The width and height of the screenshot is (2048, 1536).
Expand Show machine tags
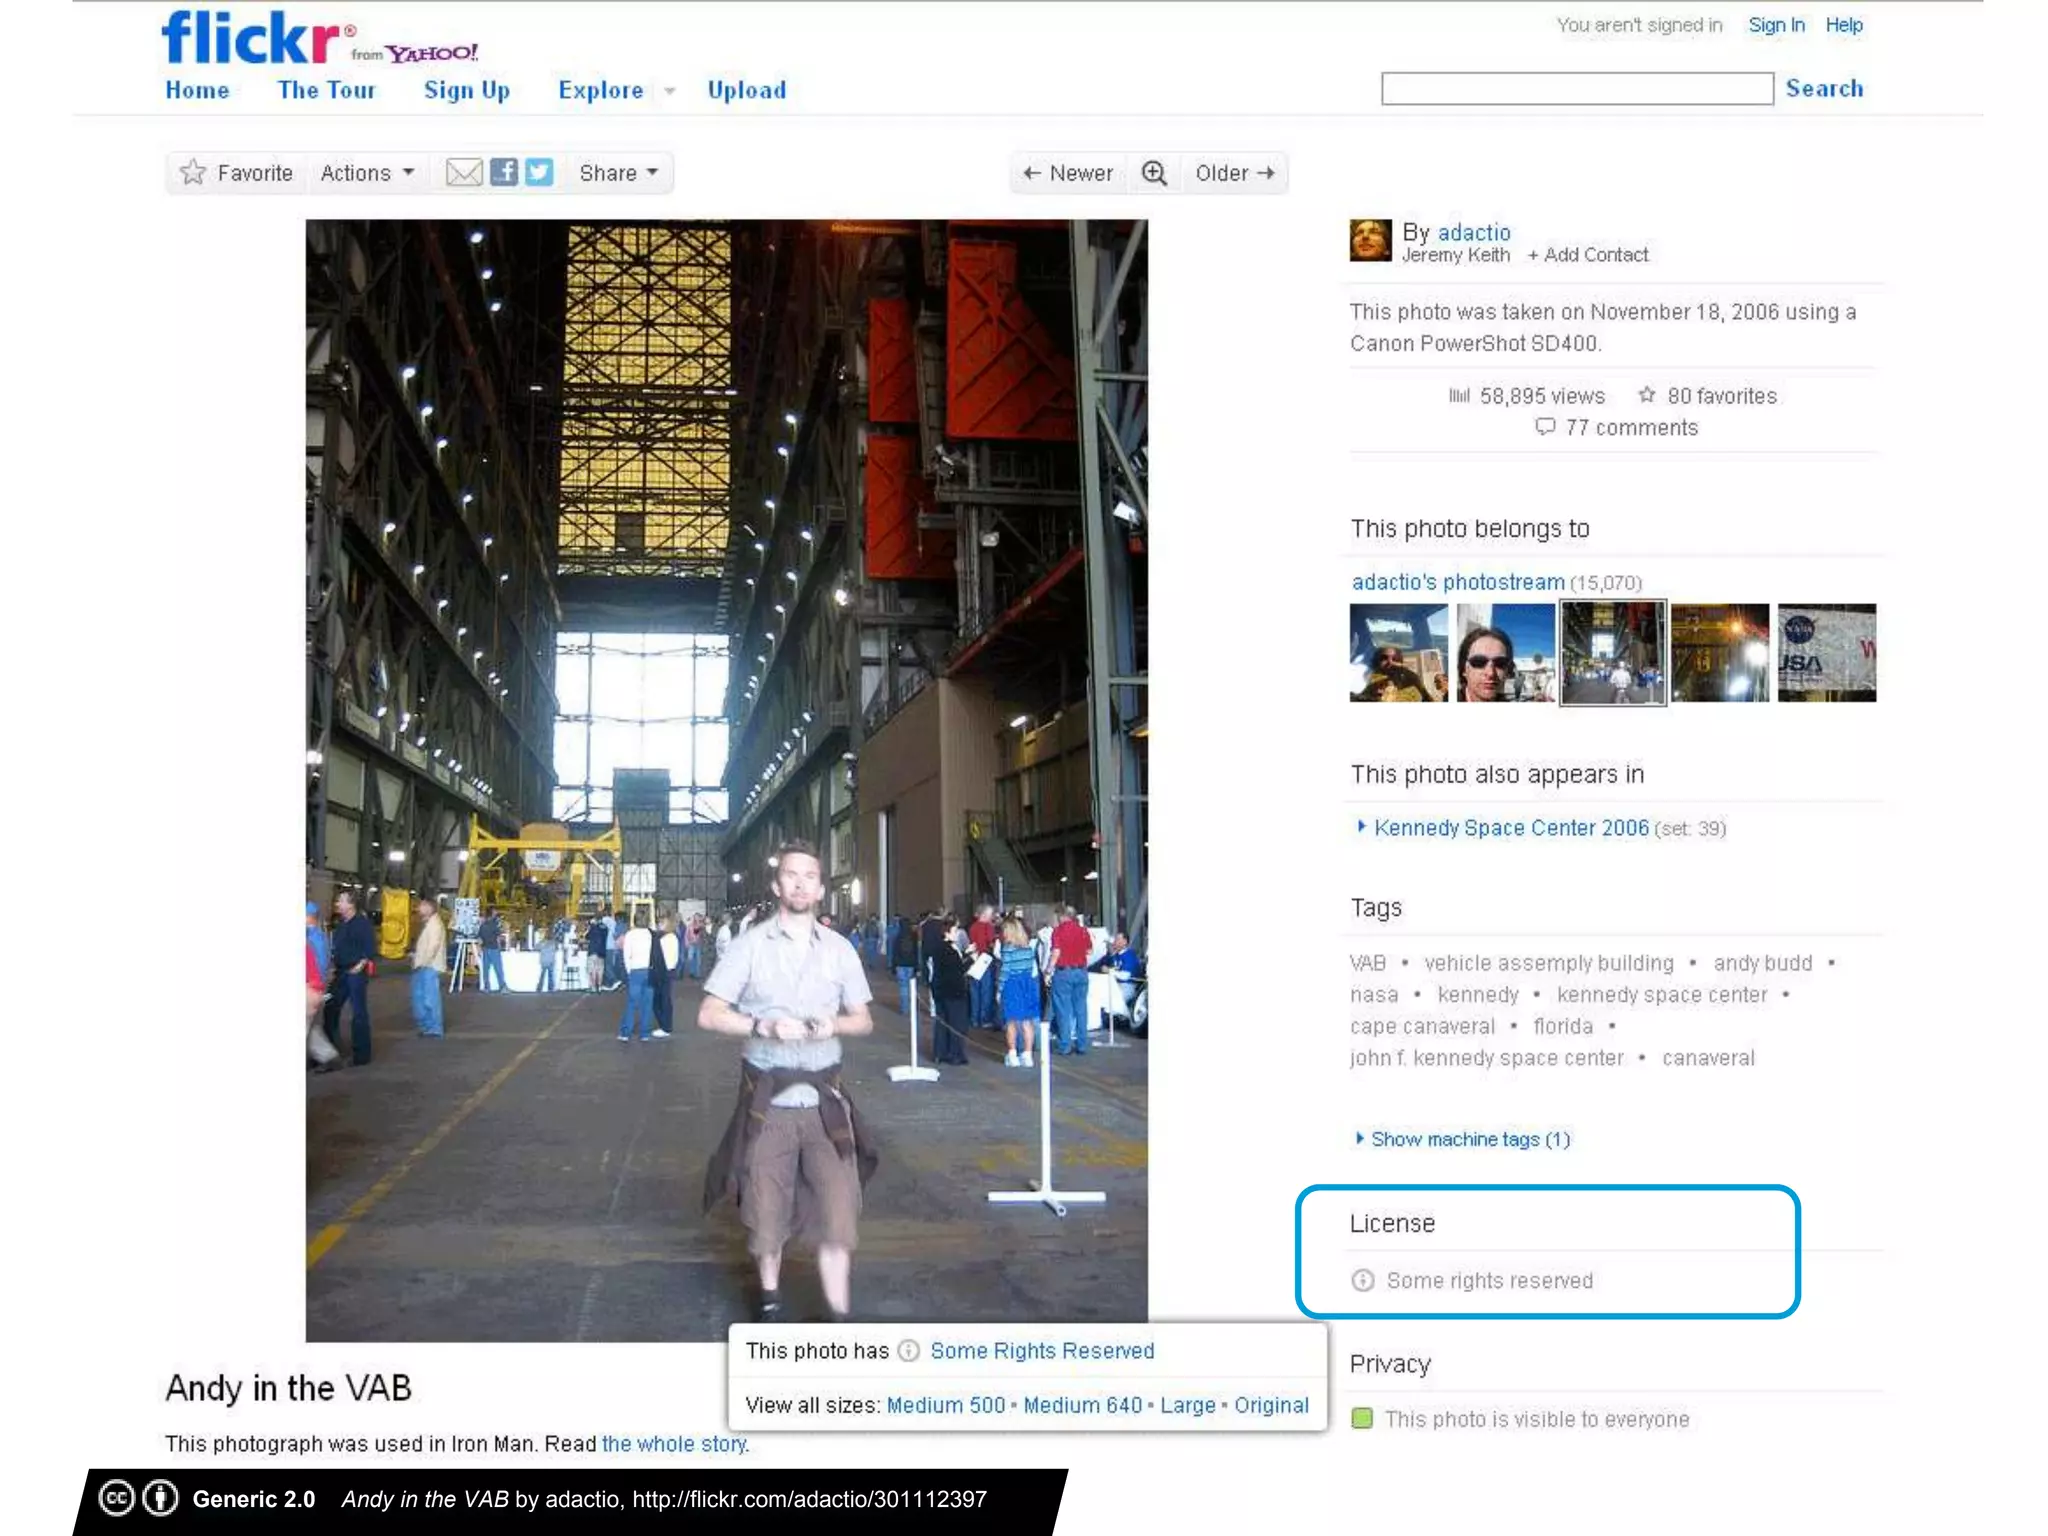1469,1139
